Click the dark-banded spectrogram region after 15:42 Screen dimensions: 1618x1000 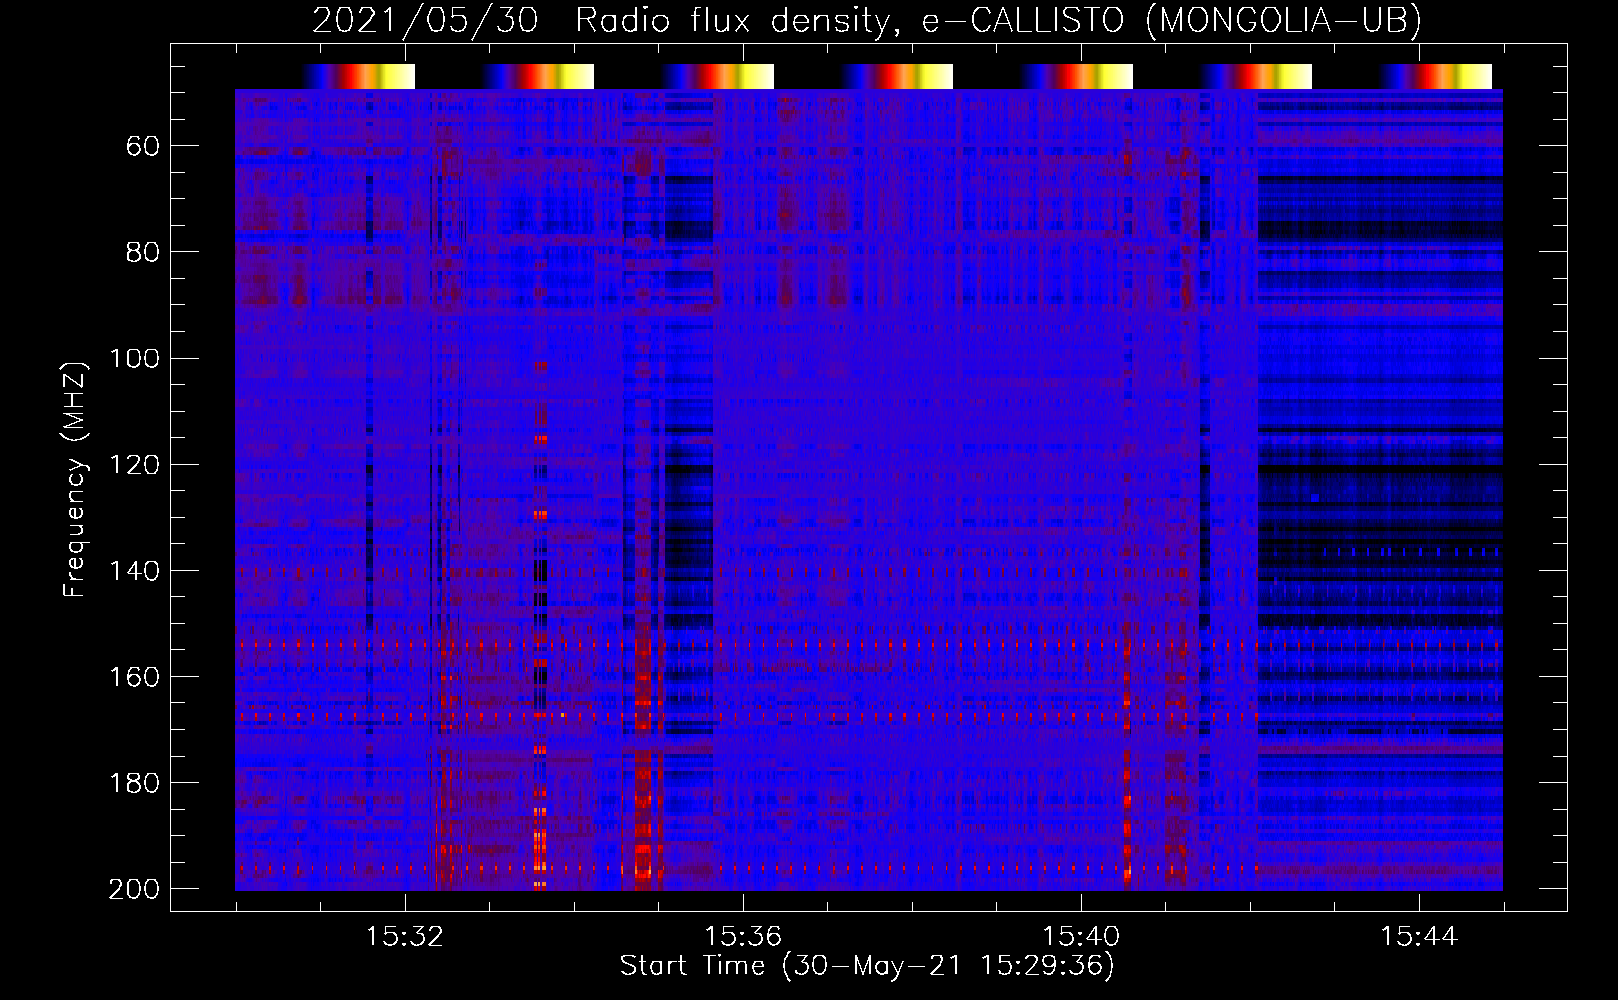pyautogui.click(x=1380, y=490)
